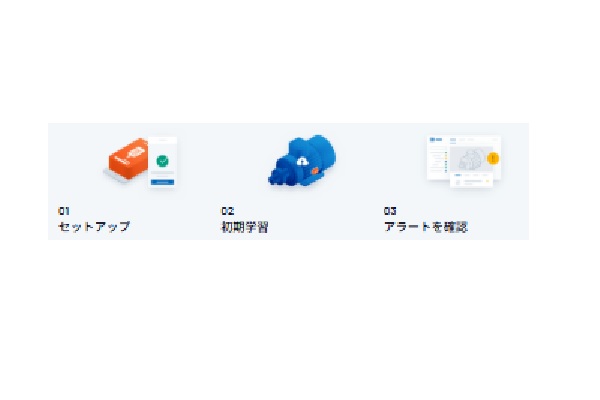600x400 pixels.
Task: Click the gray motor outline in the dashboard preview
Action: click(471, 159)
